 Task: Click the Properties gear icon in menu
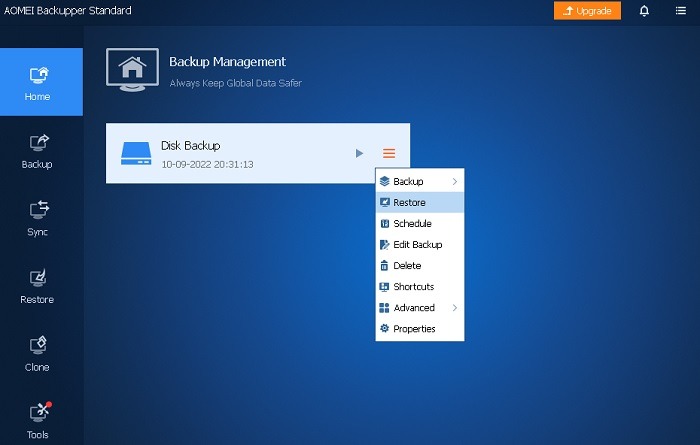[x=384, y=329]
